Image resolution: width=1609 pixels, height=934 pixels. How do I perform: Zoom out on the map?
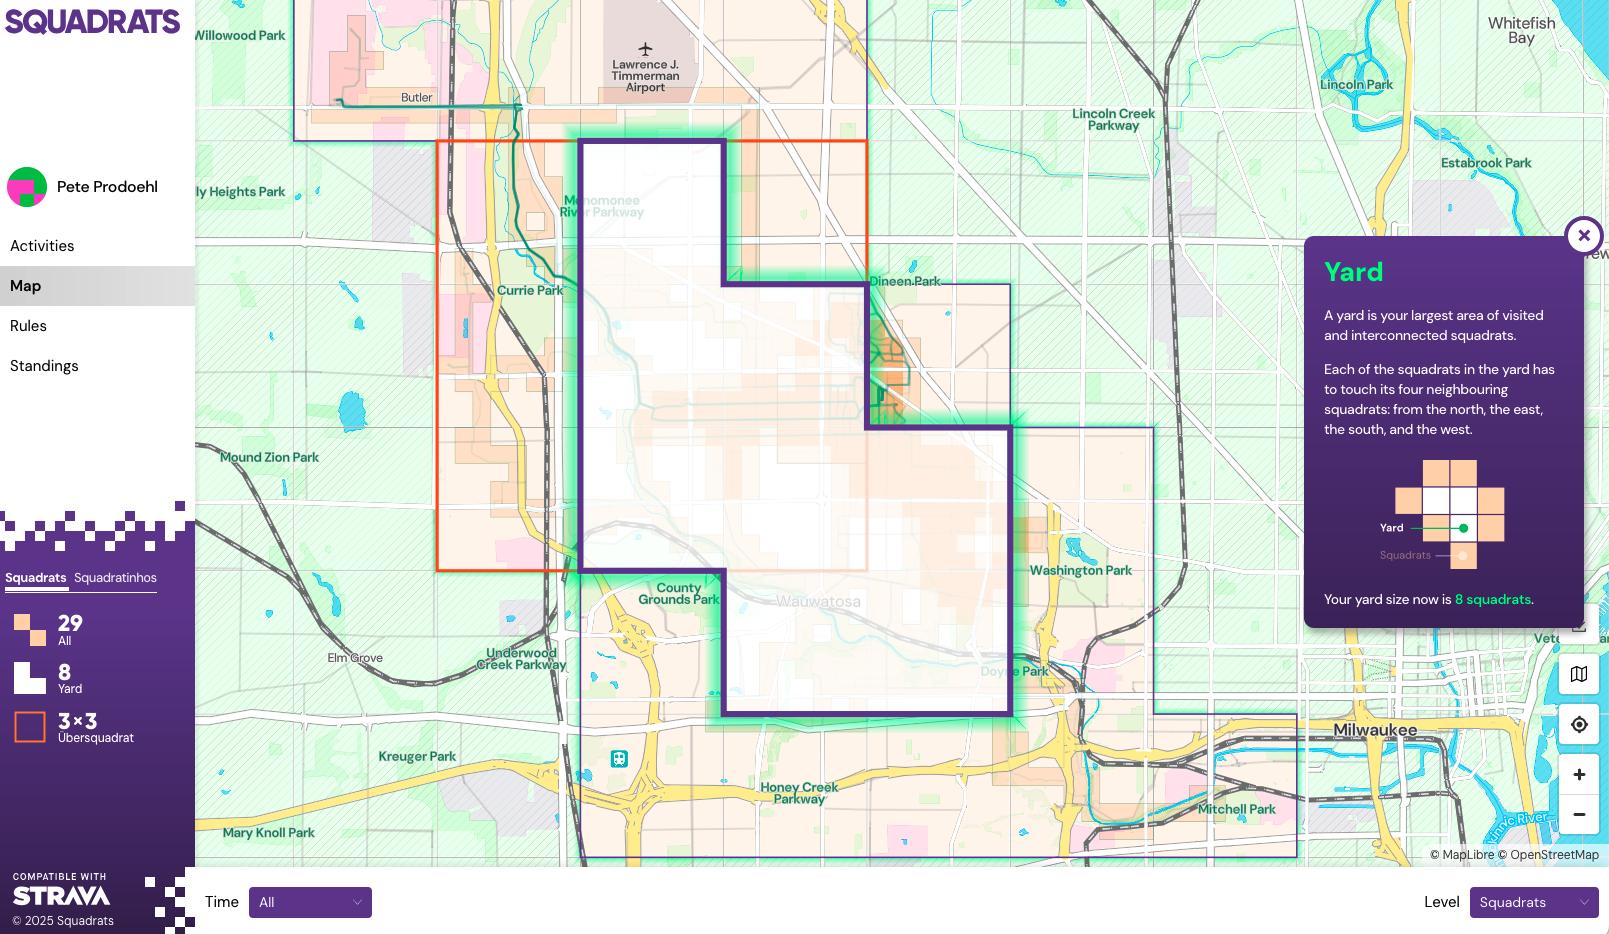[x=1579, y=814]
